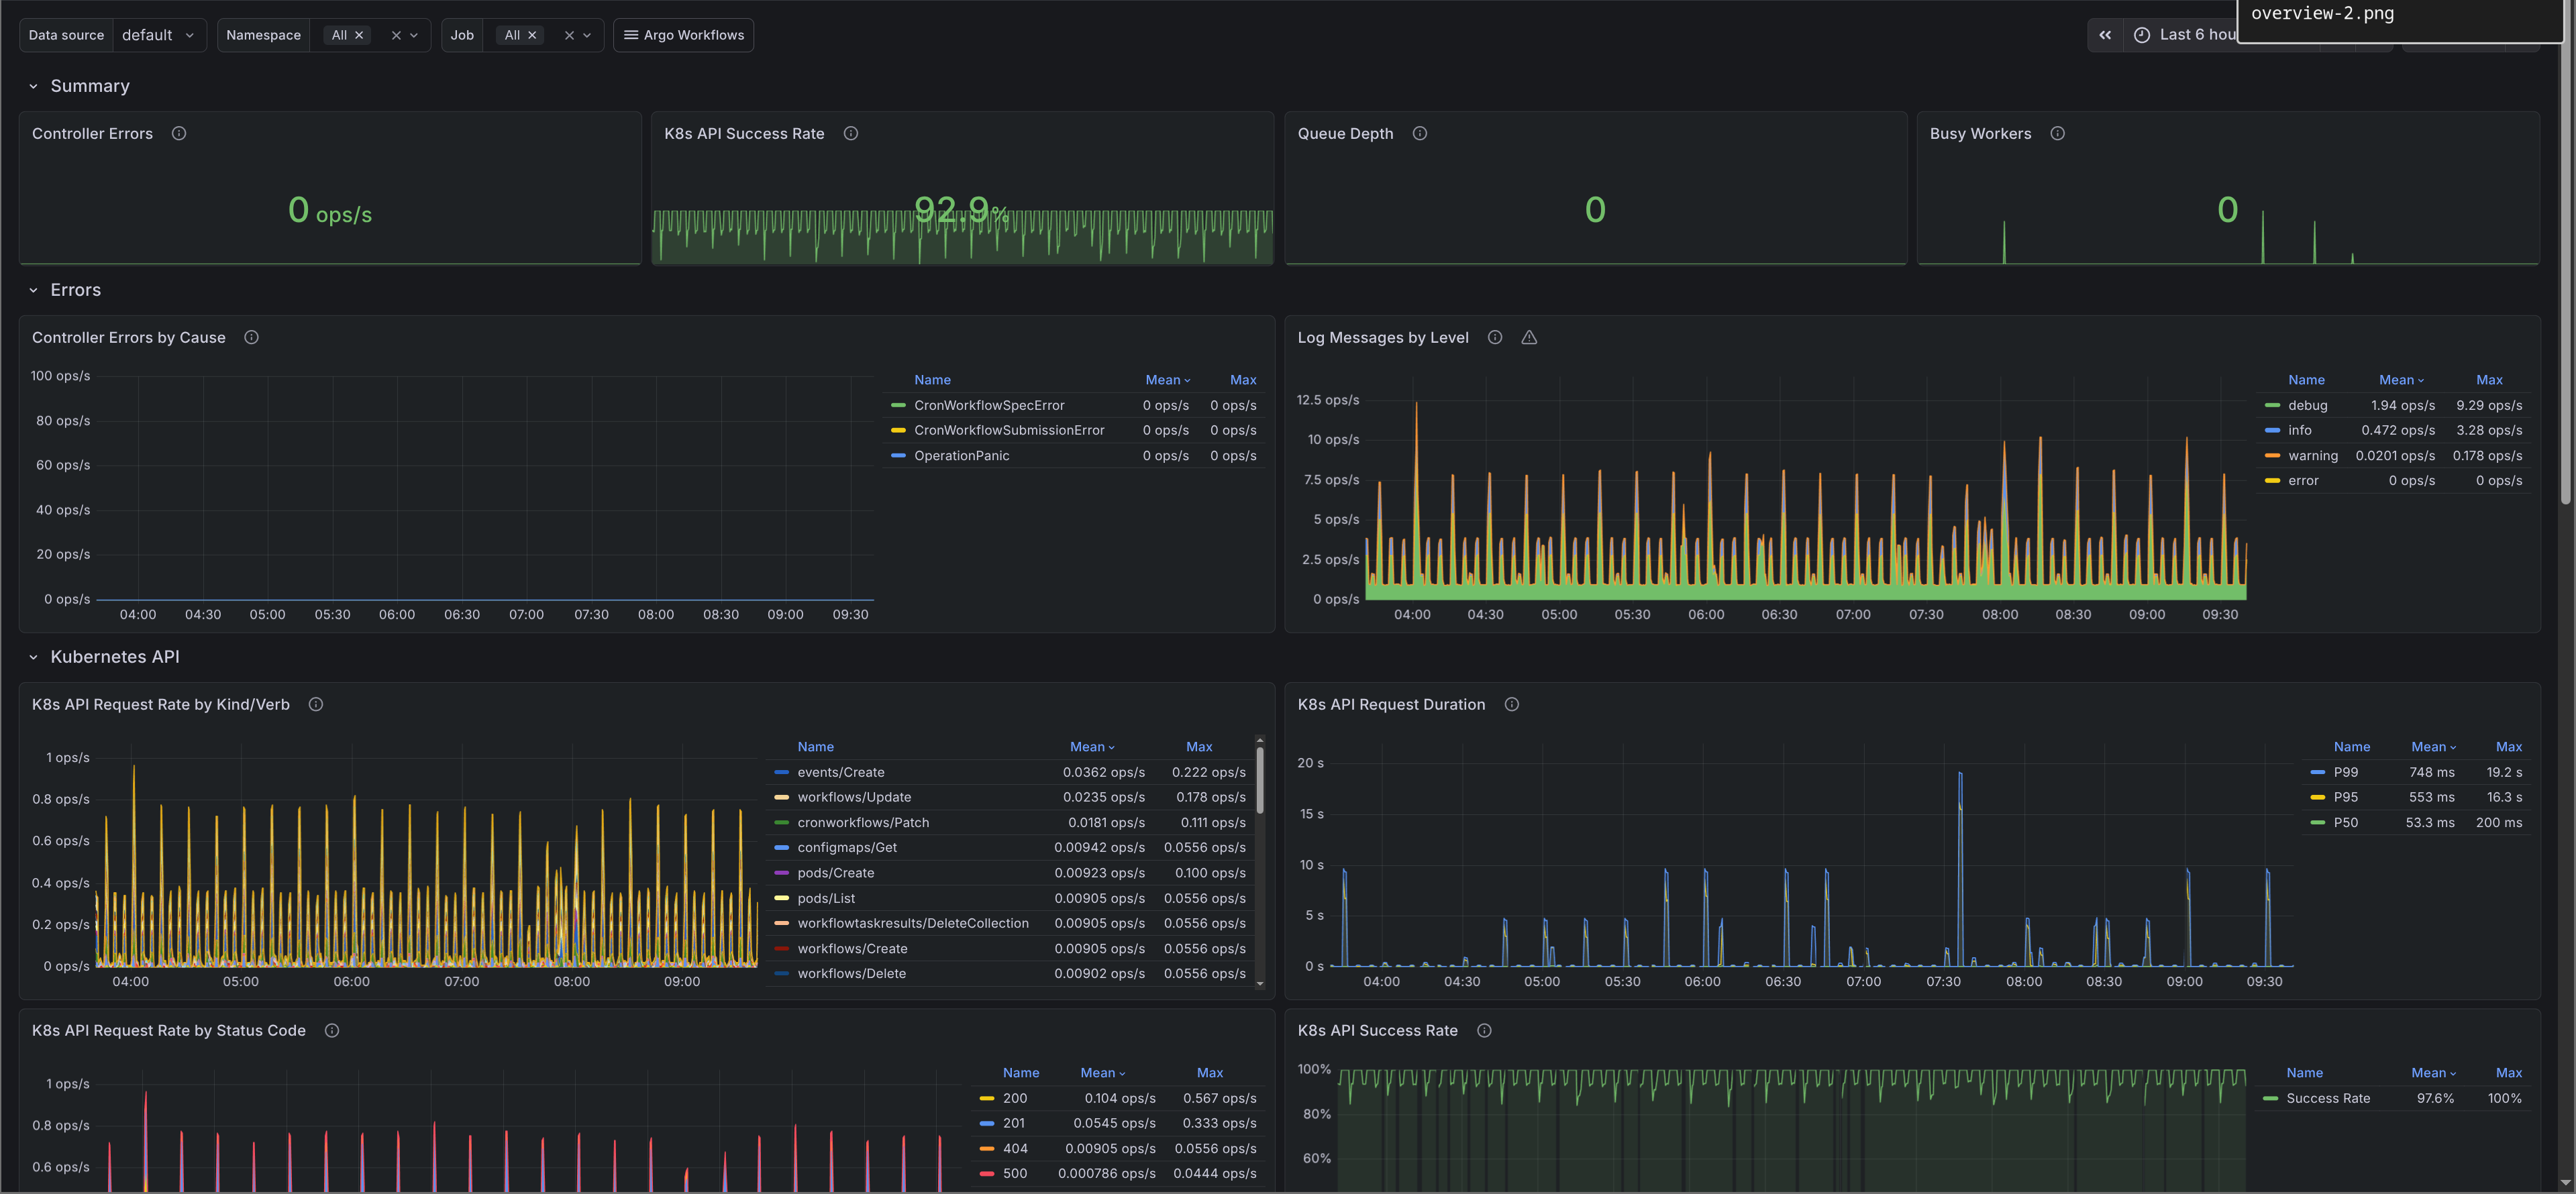Image resolution: width=2576 pixels, height=1194 pixels.
Task: Hide the debug series in Log Messages legend
Action: tap(2306, 405)
